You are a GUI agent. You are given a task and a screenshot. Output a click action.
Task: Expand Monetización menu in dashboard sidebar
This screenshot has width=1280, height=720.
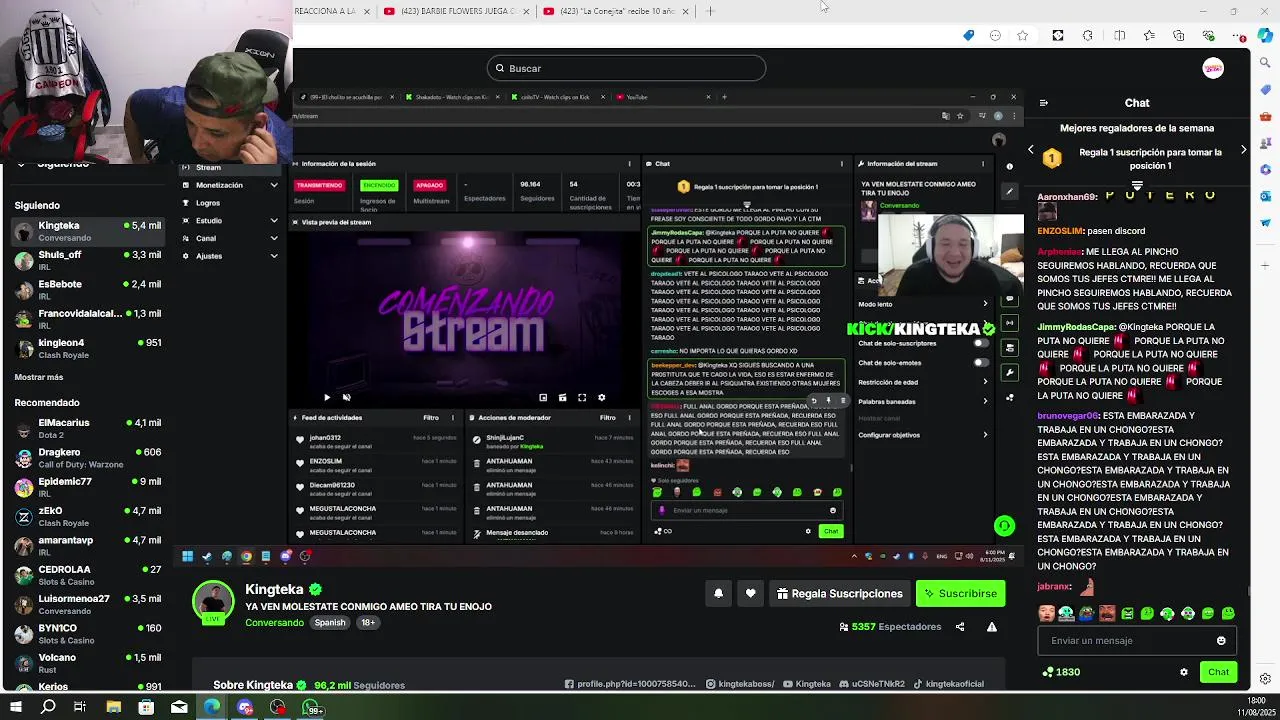[x=229, y=185]
